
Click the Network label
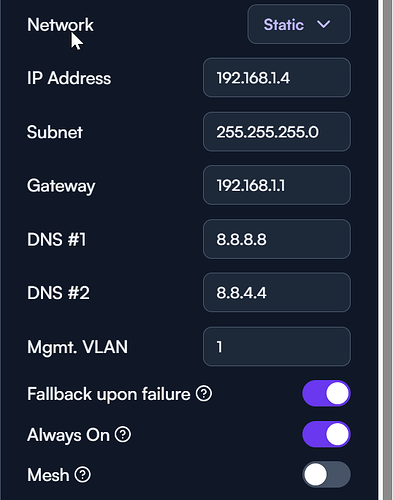pos(60,25)
